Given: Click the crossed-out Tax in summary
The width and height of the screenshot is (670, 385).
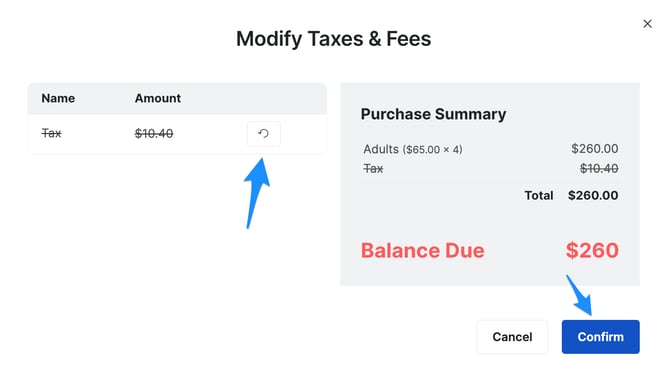Looking at the screenshot, I should point(373,169).
